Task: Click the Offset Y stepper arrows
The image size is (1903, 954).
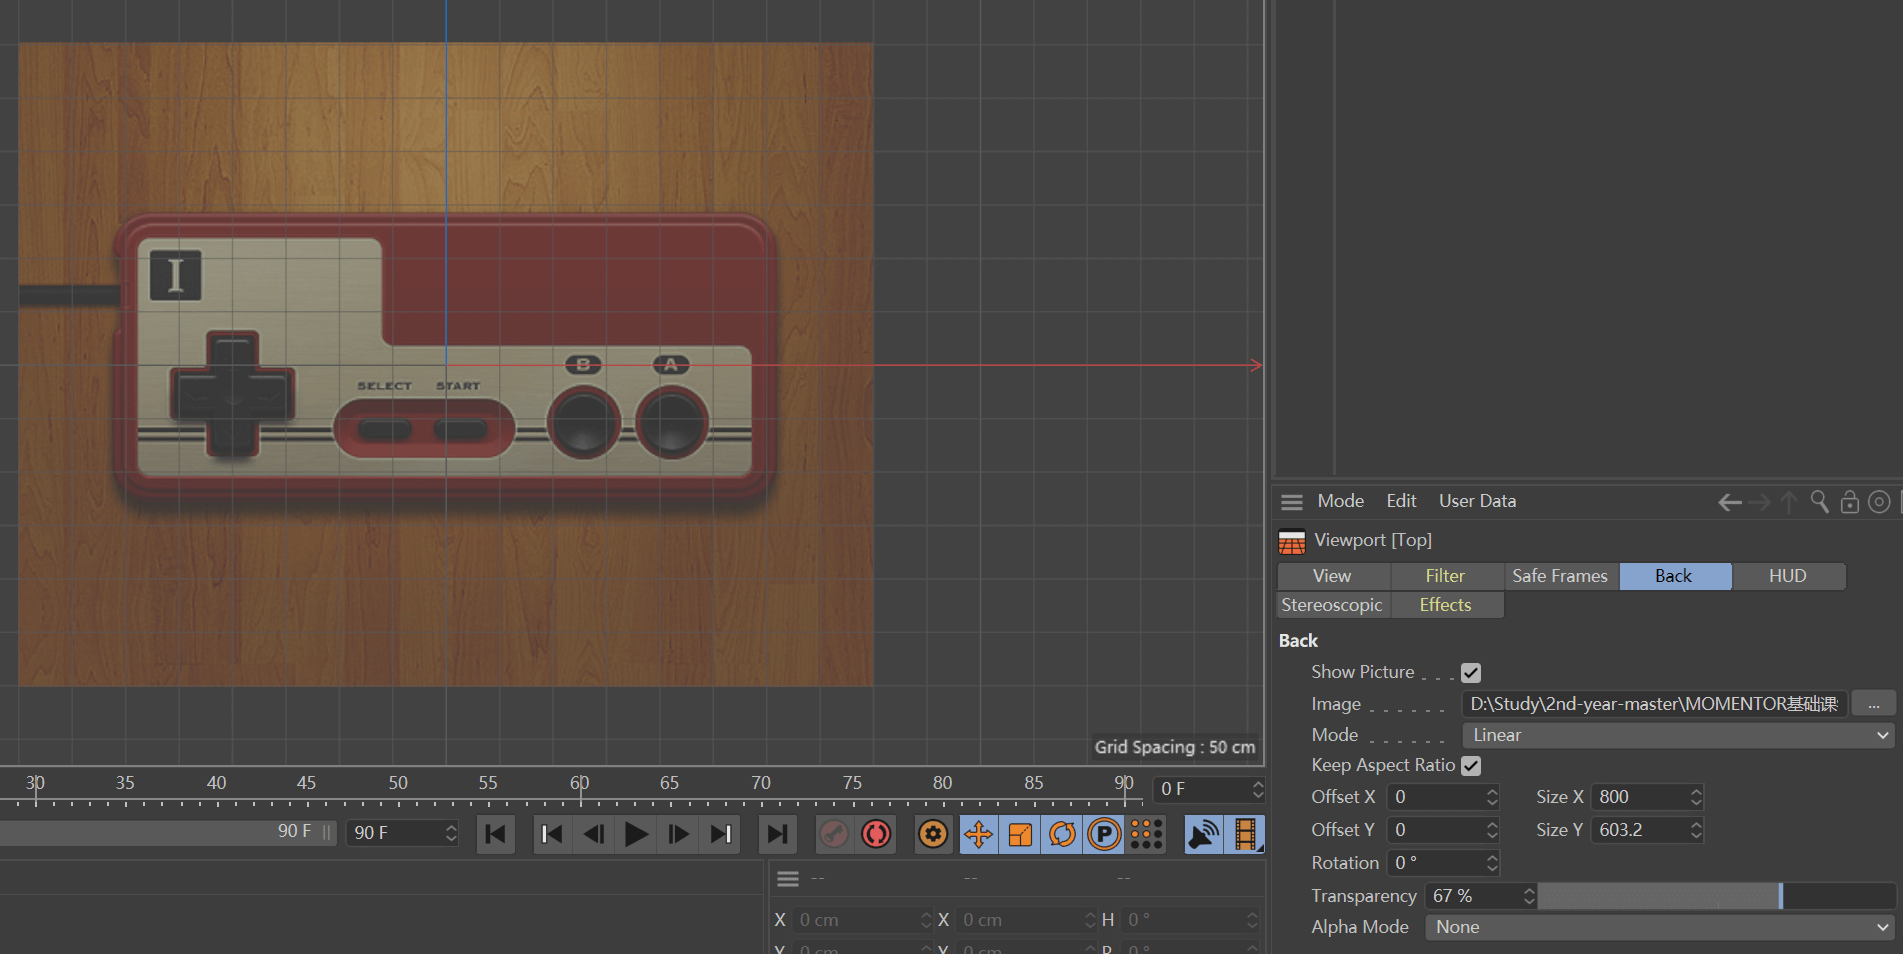Action: pyautogui.click(x=1492, y=830)
